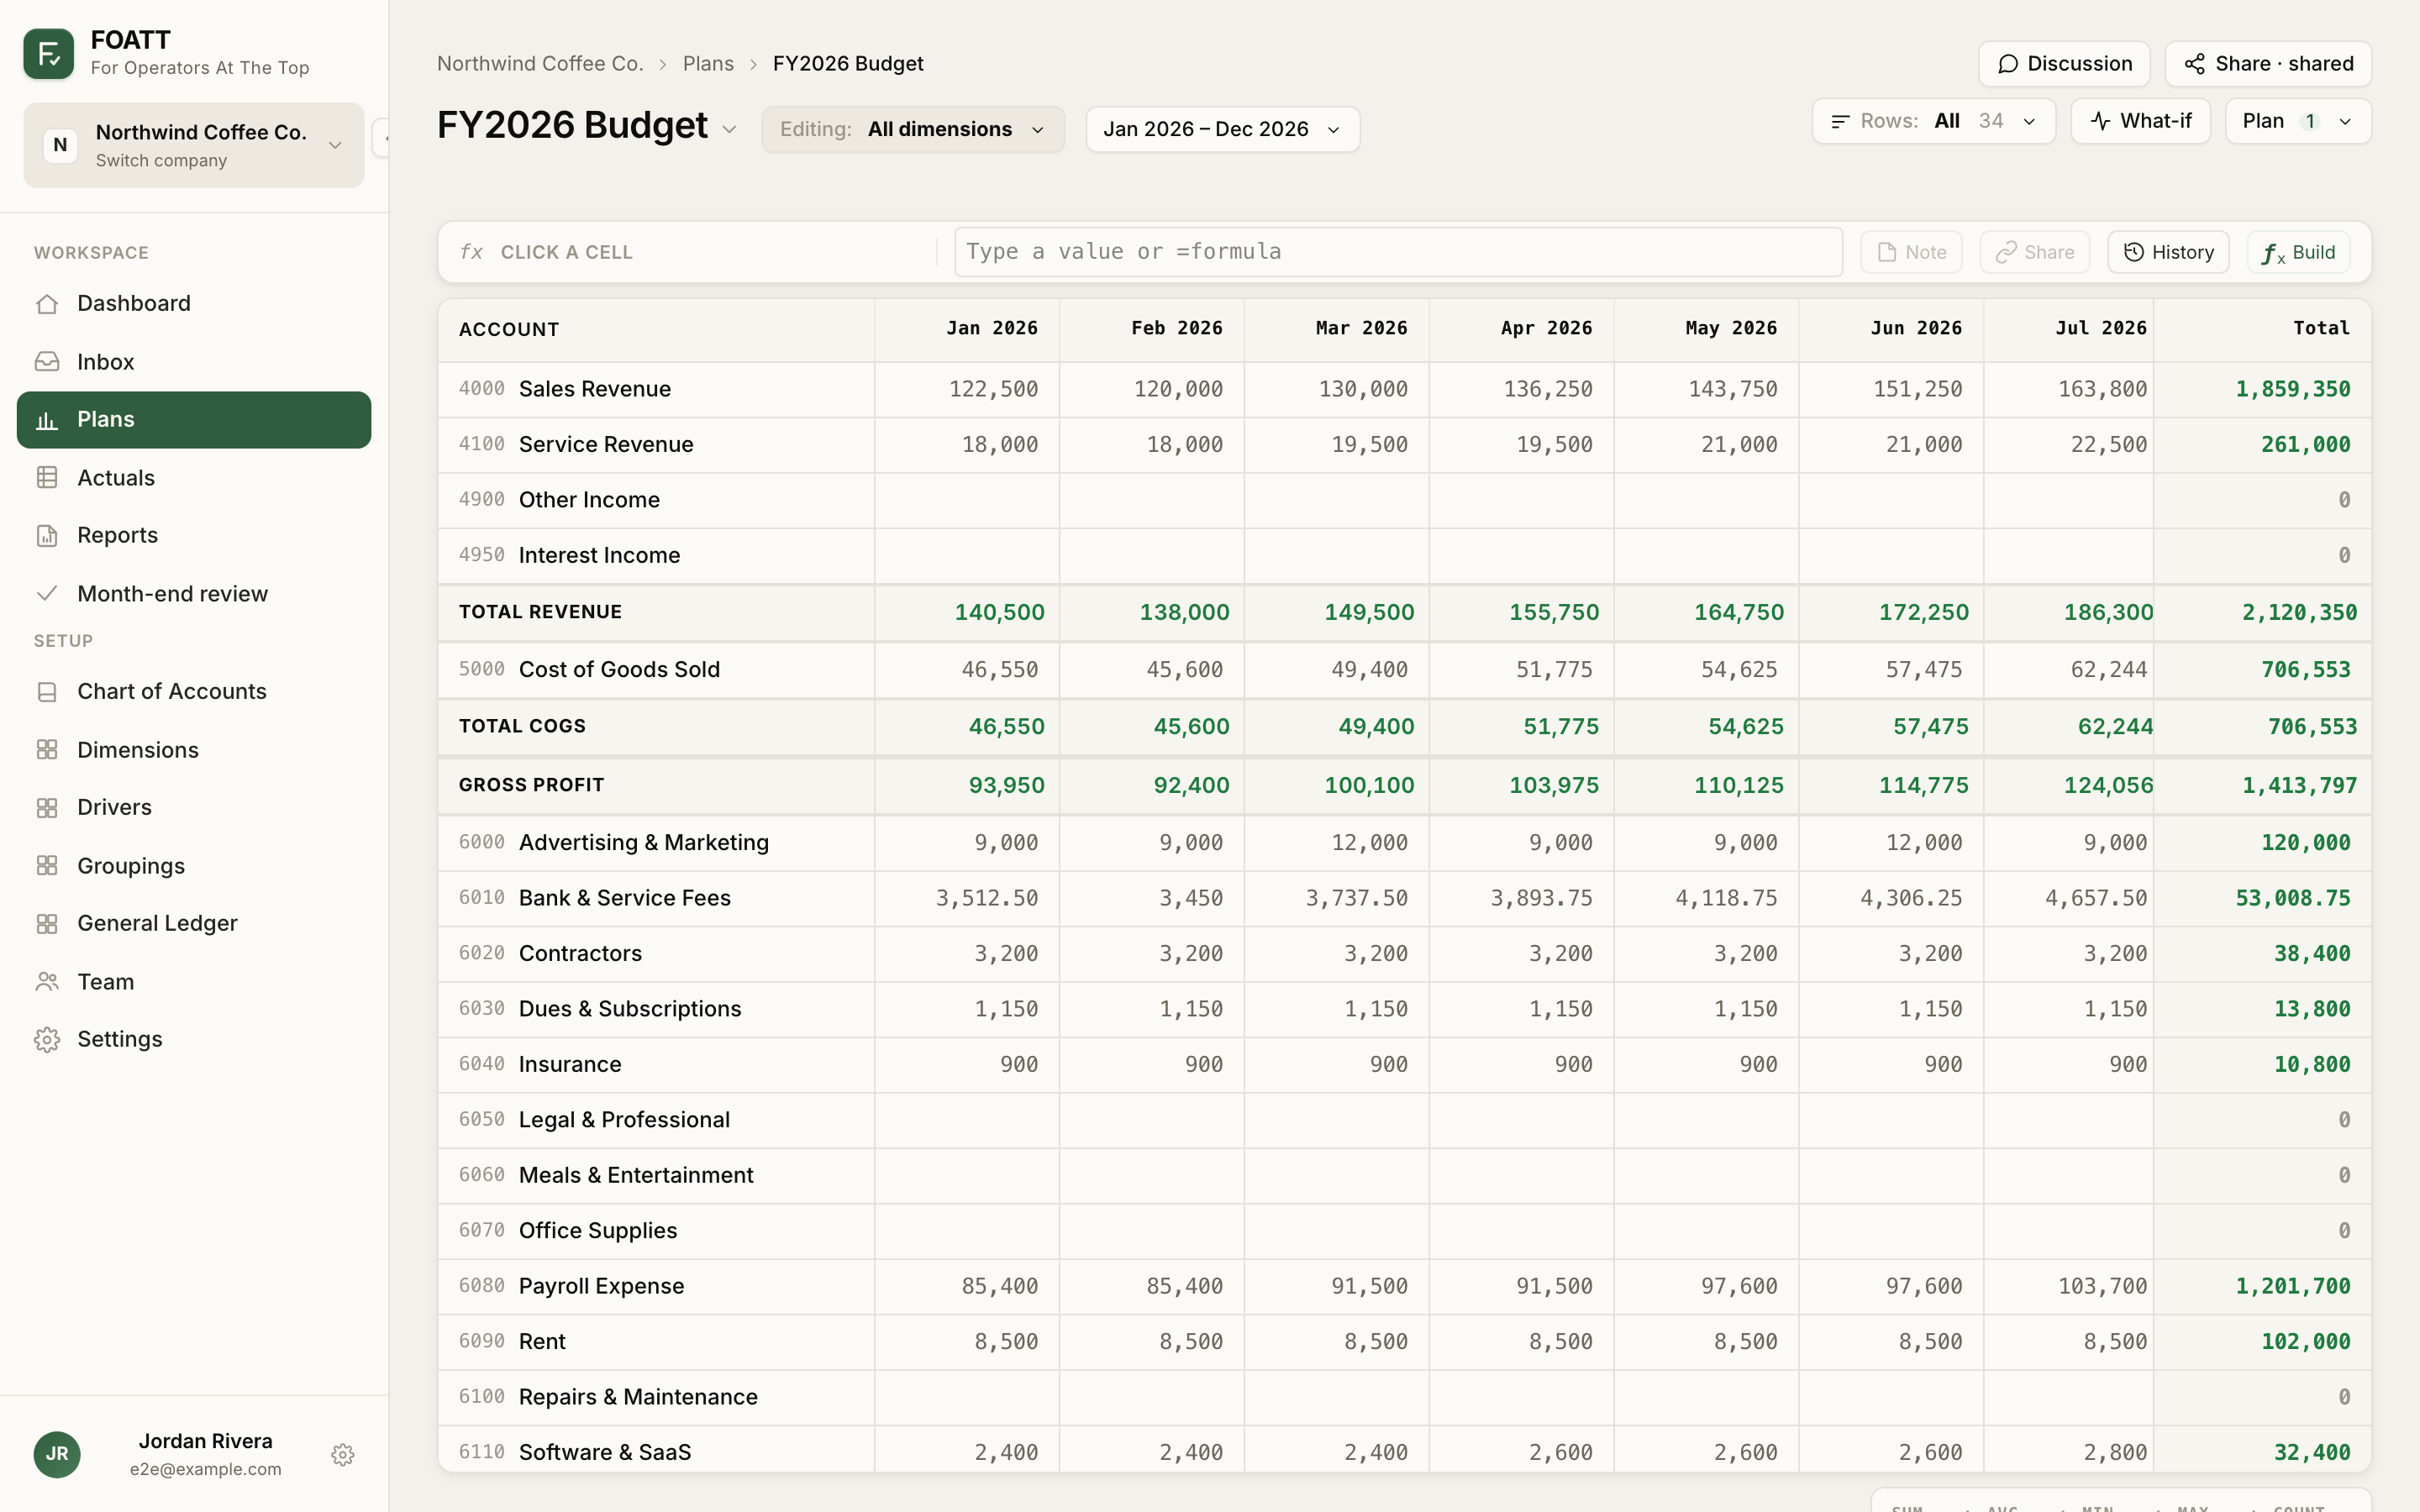Open the Dashboard home icon
2420x1512 pixels.
tap(47, 304)
